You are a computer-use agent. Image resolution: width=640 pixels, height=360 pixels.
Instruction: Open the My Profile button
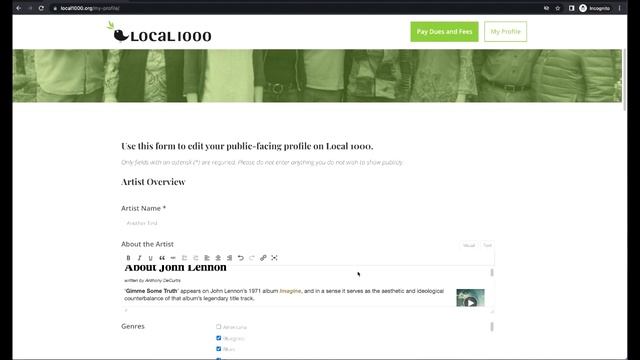(505, 31)
